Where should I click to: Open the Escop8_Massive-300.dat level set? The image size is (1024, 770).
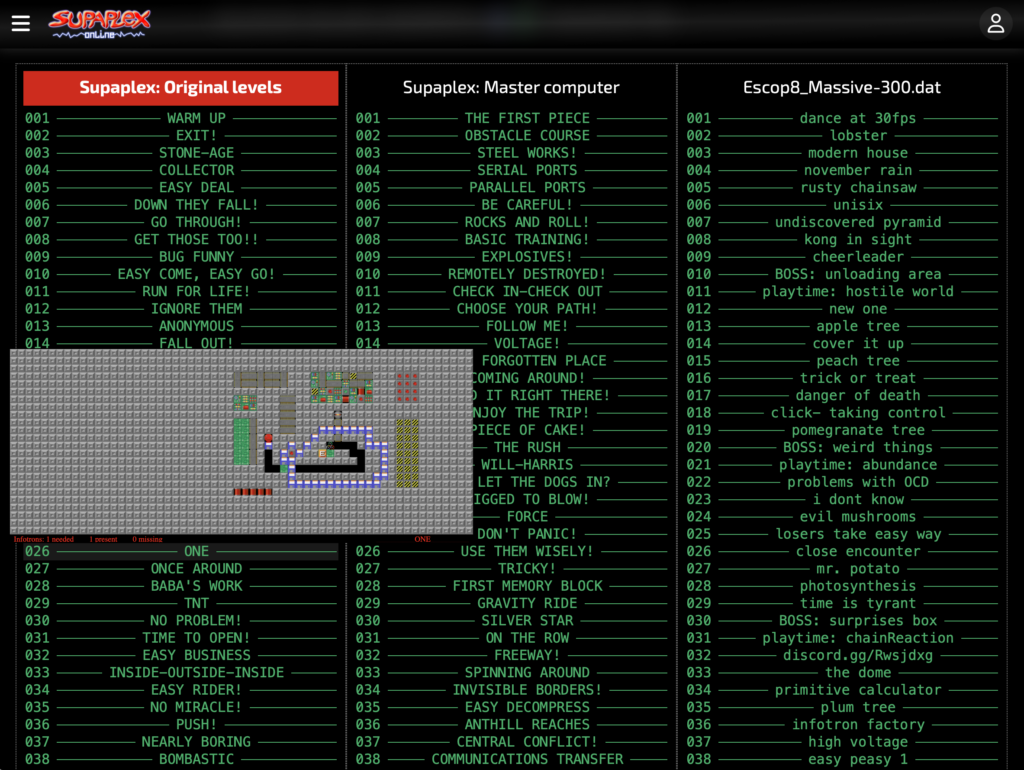tap(842, 88)
